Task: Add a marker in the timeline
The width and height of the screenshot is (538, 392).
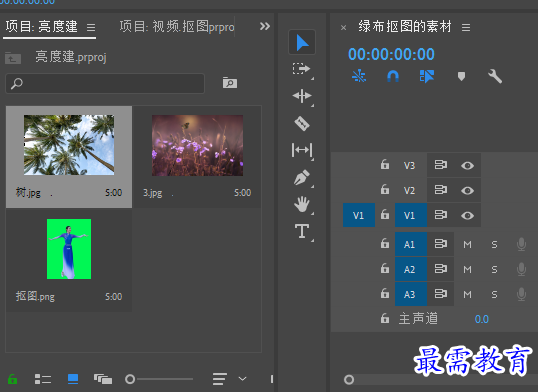Action: pos(461,76)
